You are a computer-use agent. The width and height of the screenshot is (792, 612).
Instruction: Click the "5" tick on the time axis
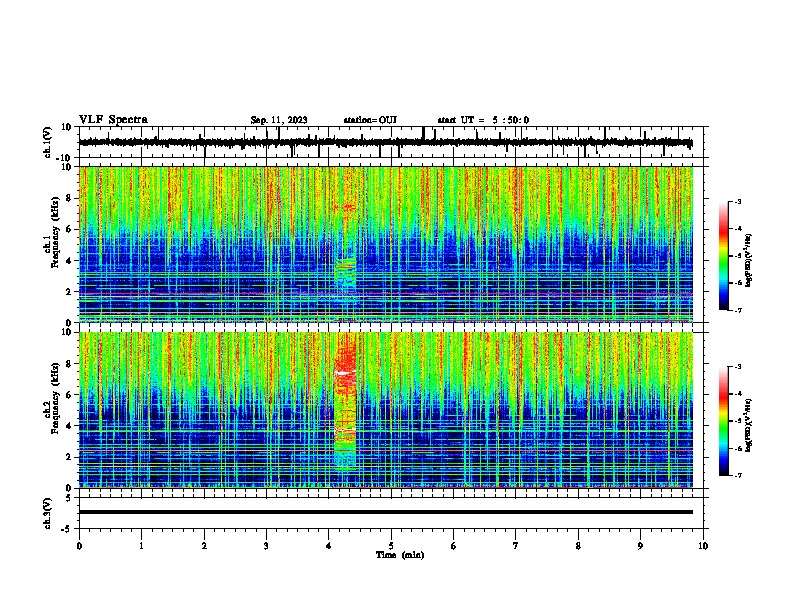pyautogui.click(x=391, y=546)
